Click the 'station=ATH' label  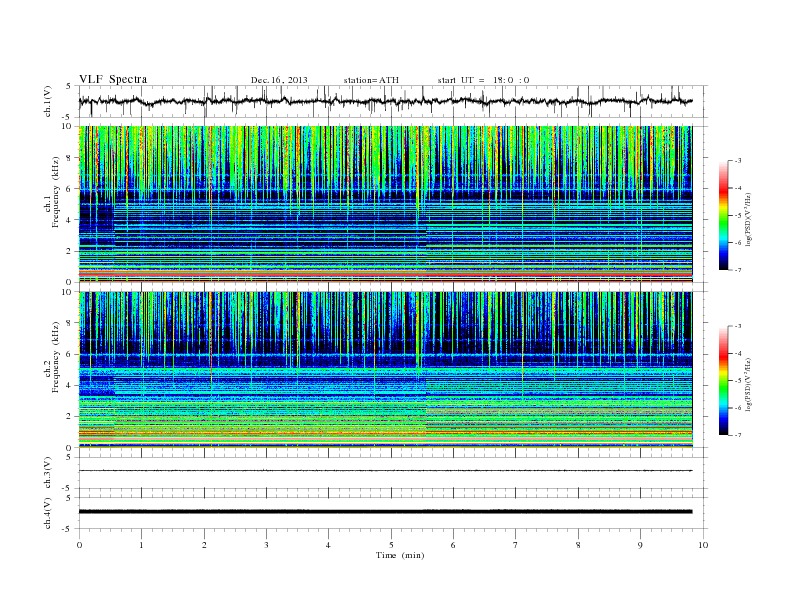(371, 80)
